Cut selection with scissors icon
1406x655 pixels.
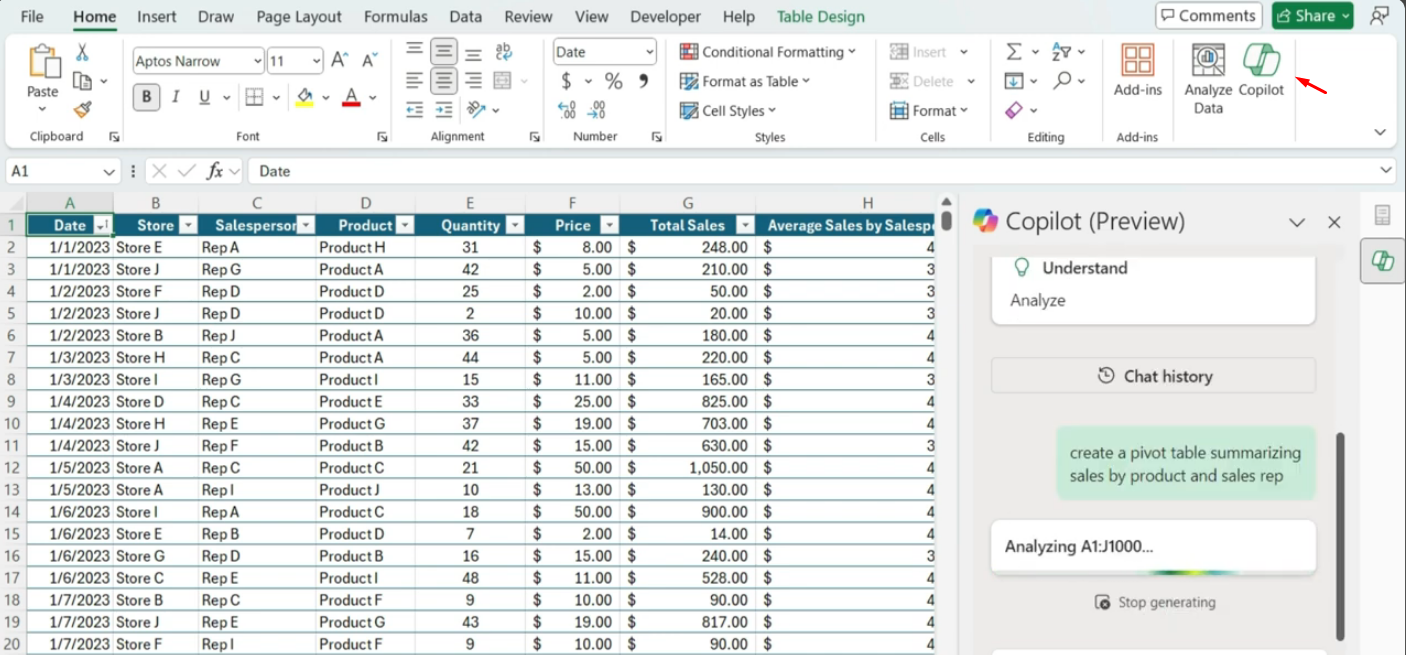pyautogui.click(x=82, y=52)
